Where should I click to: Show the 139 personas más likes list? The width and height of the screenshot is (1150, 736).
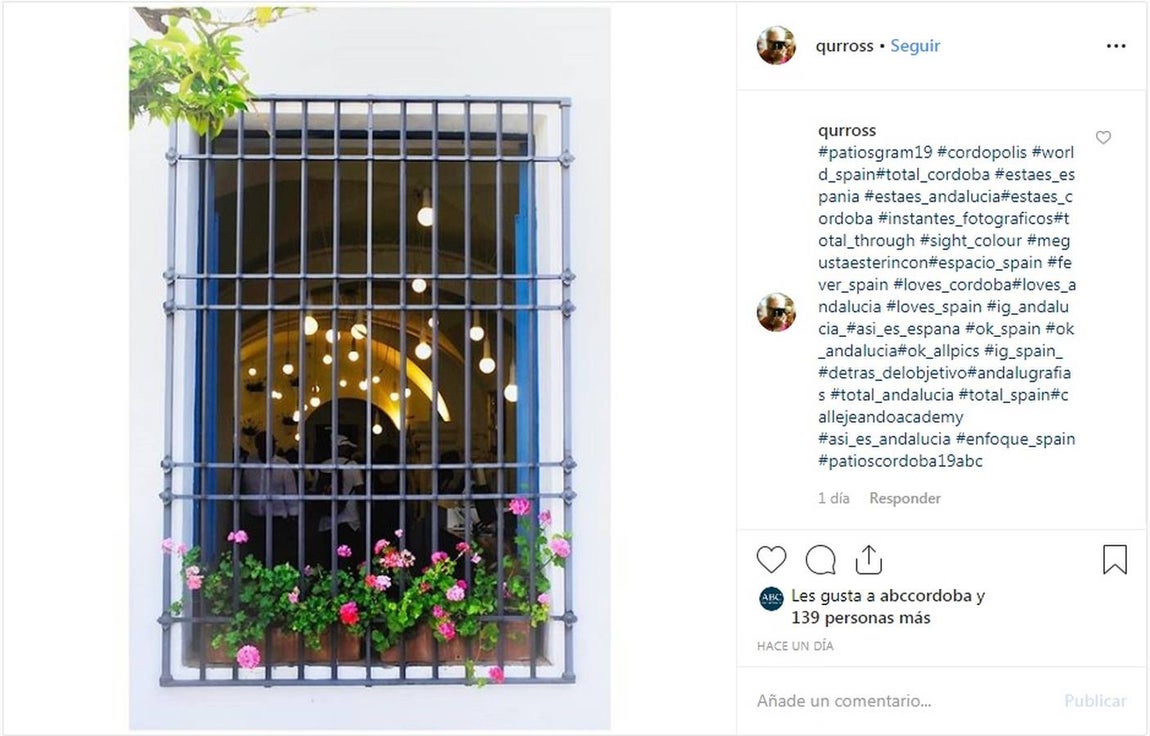point(861,618)
